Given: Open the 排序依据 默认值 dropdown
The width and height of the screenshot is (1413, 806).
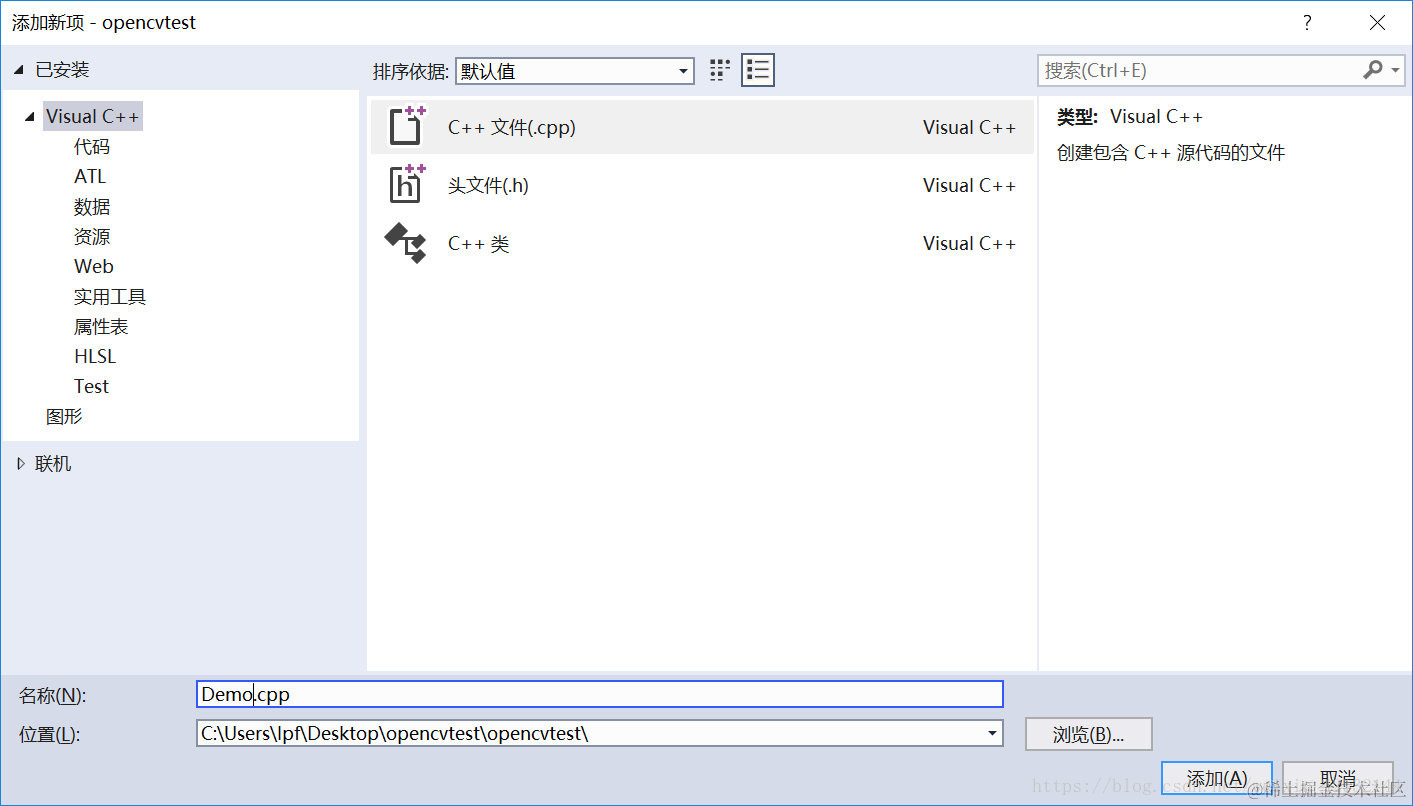Looking at the screenshot, I should click(x=575, y=71).
